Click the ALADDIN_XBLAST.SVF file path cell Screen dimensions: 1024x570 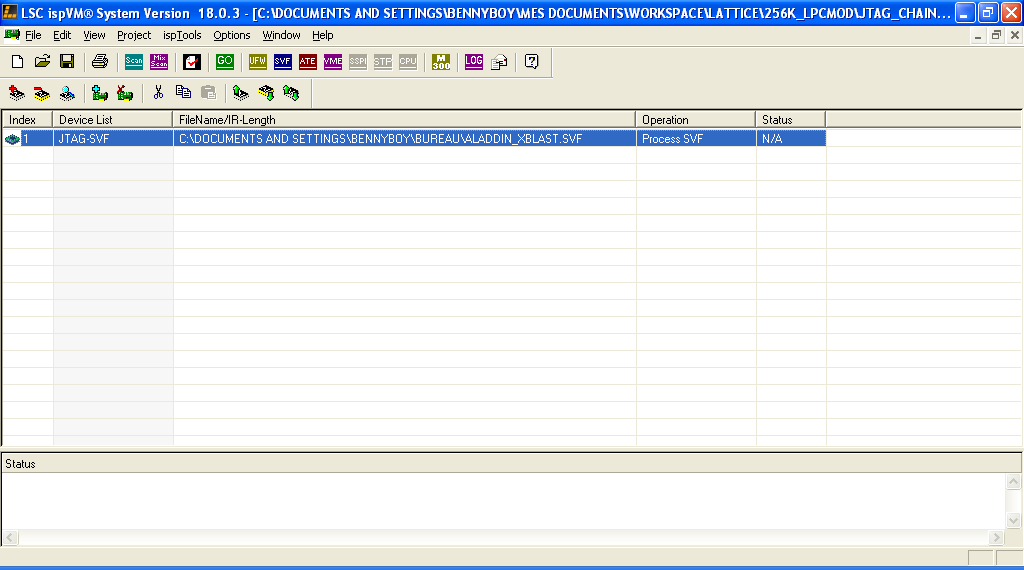(404, 138)
